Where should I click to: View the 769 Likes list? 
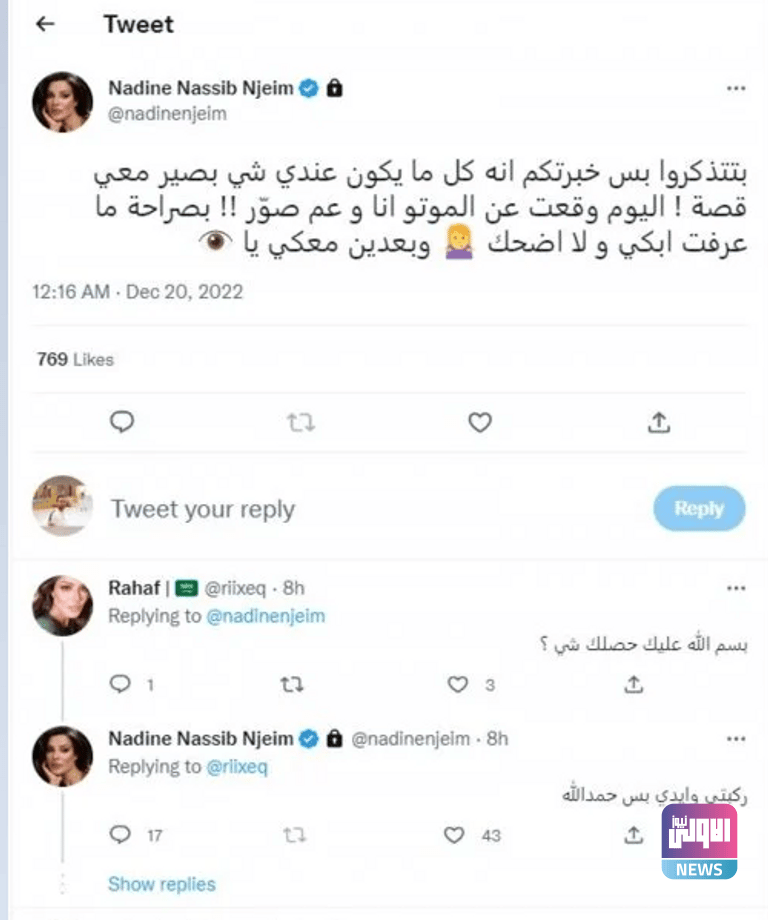[x=75, y=359]
